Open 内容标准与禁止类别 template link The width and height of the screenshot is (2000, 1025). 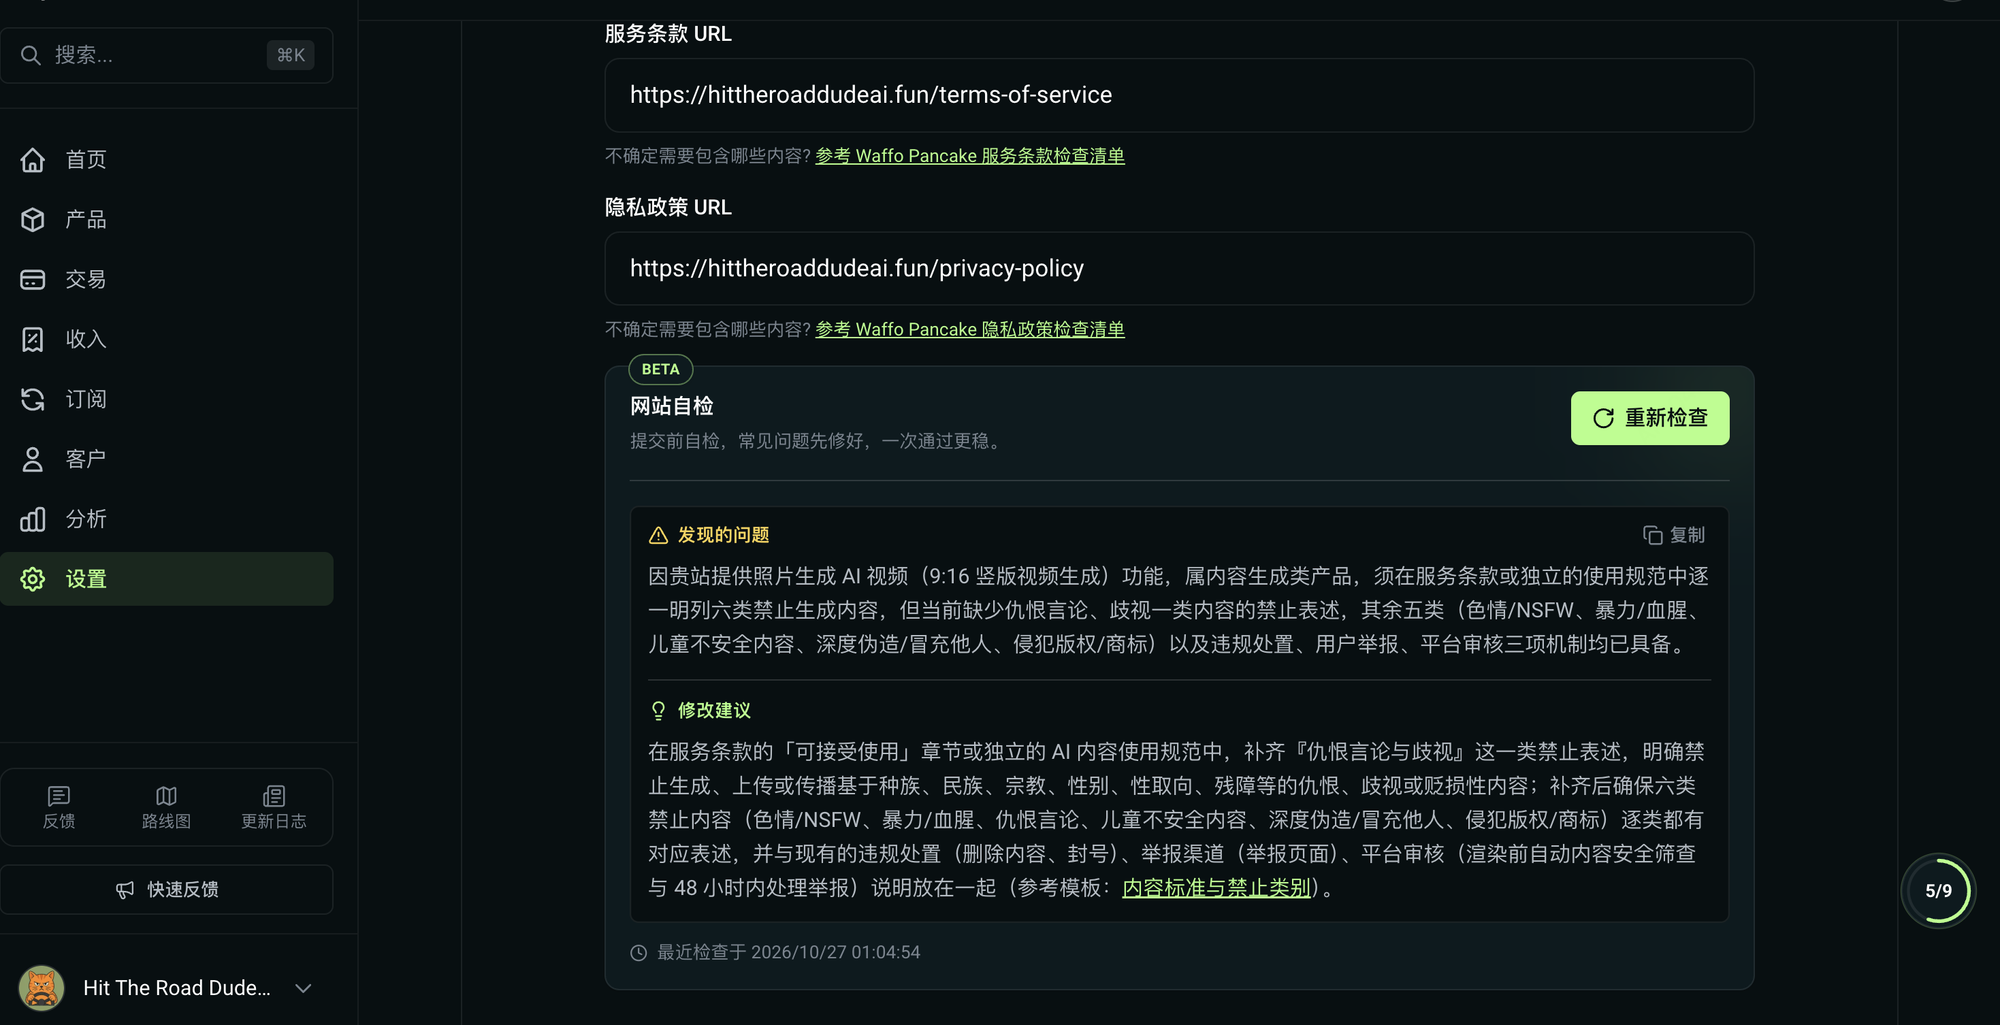tap(1216, 888)
